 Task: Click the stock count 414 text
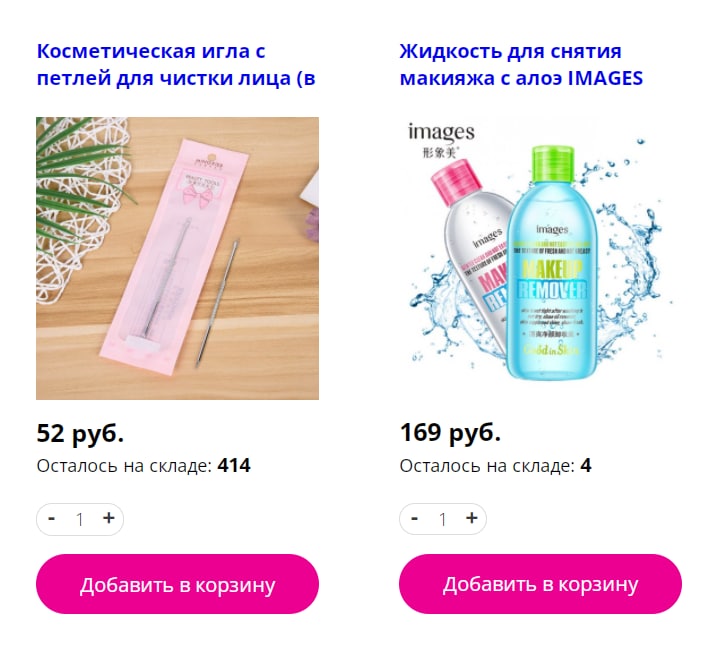(234, 466)
